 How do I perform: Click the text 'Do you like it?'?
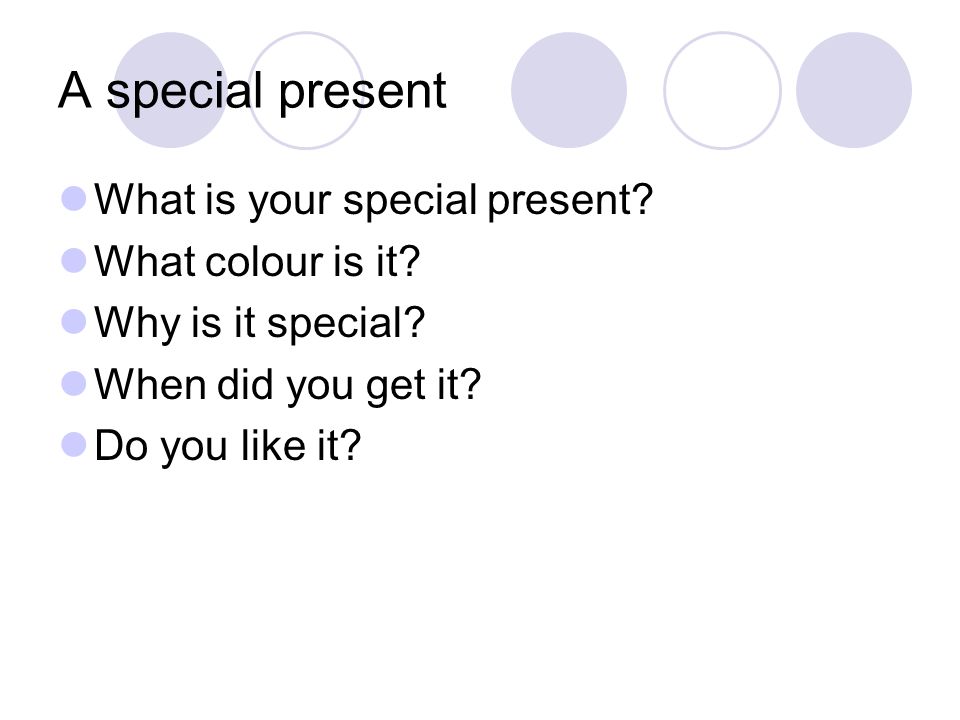coord(228,446)
